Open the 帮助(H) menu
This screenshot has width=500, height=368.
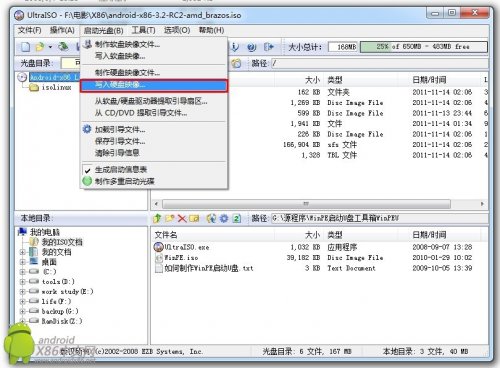tap(211, 30)
